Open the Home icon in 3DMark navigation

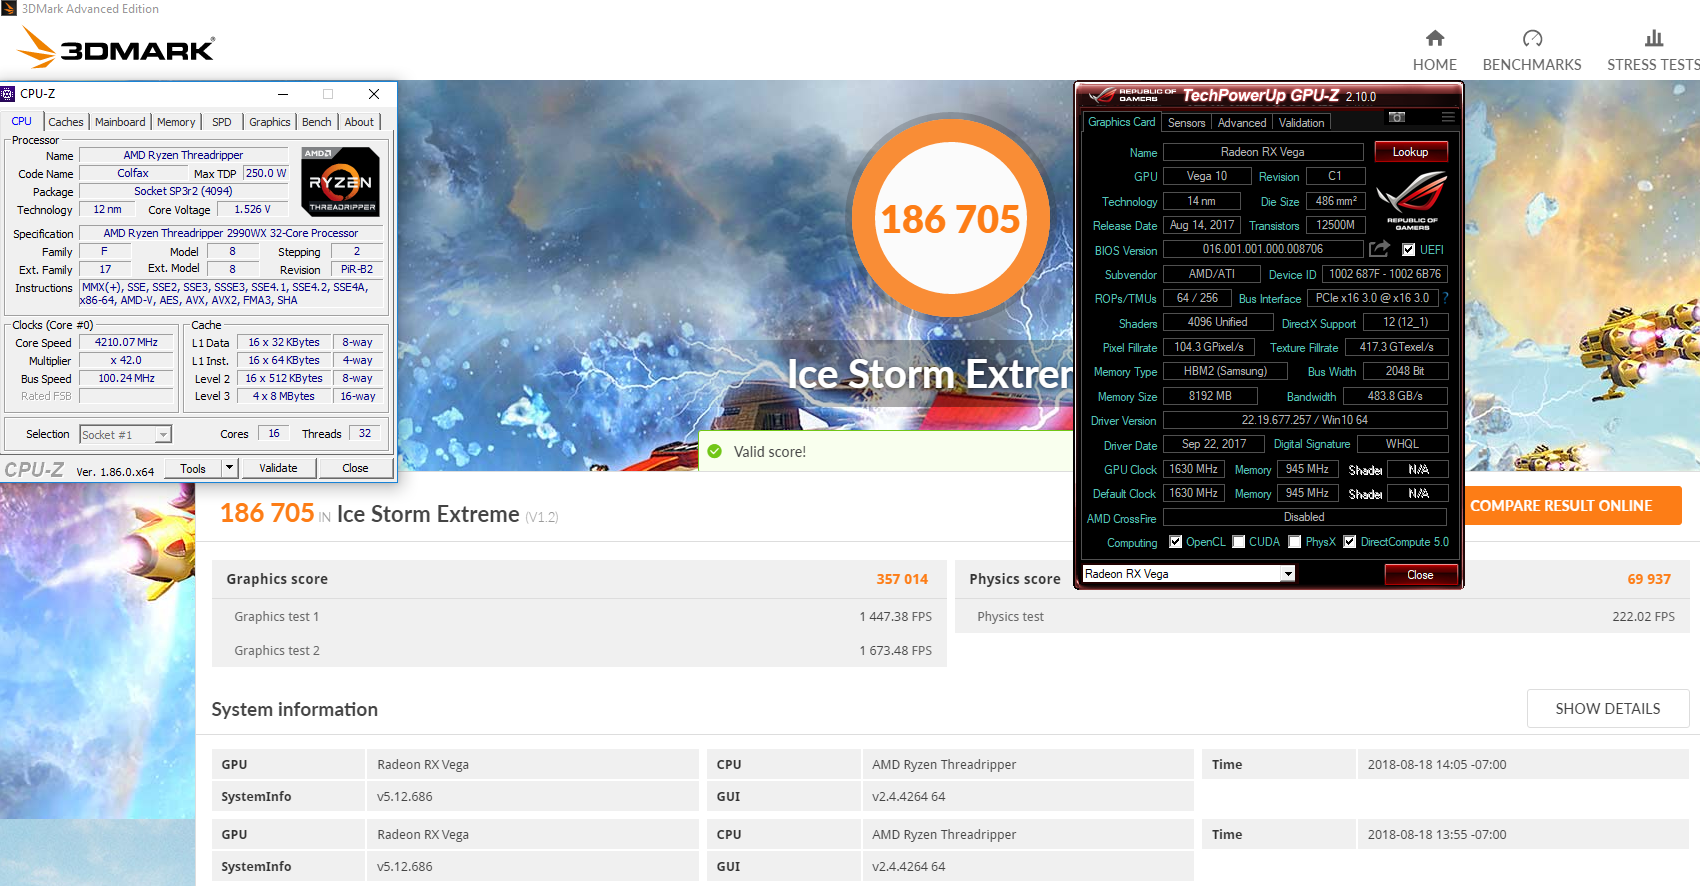[x=1435, y=38]
